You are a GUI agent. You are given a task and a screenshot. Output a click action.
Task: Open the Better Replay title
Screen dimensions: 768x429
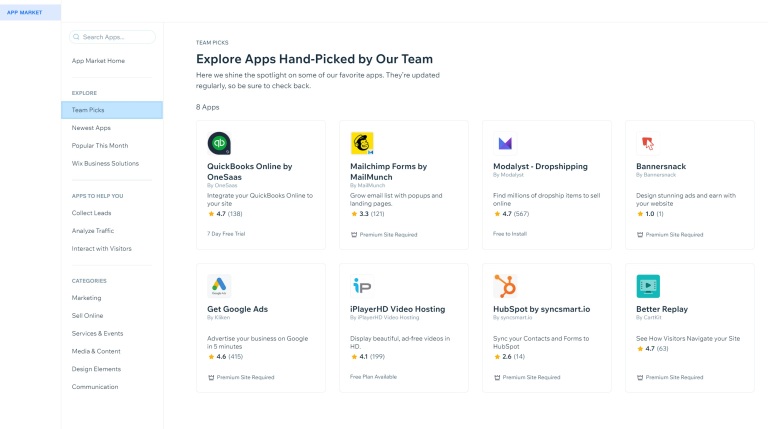tap(662, 309)
